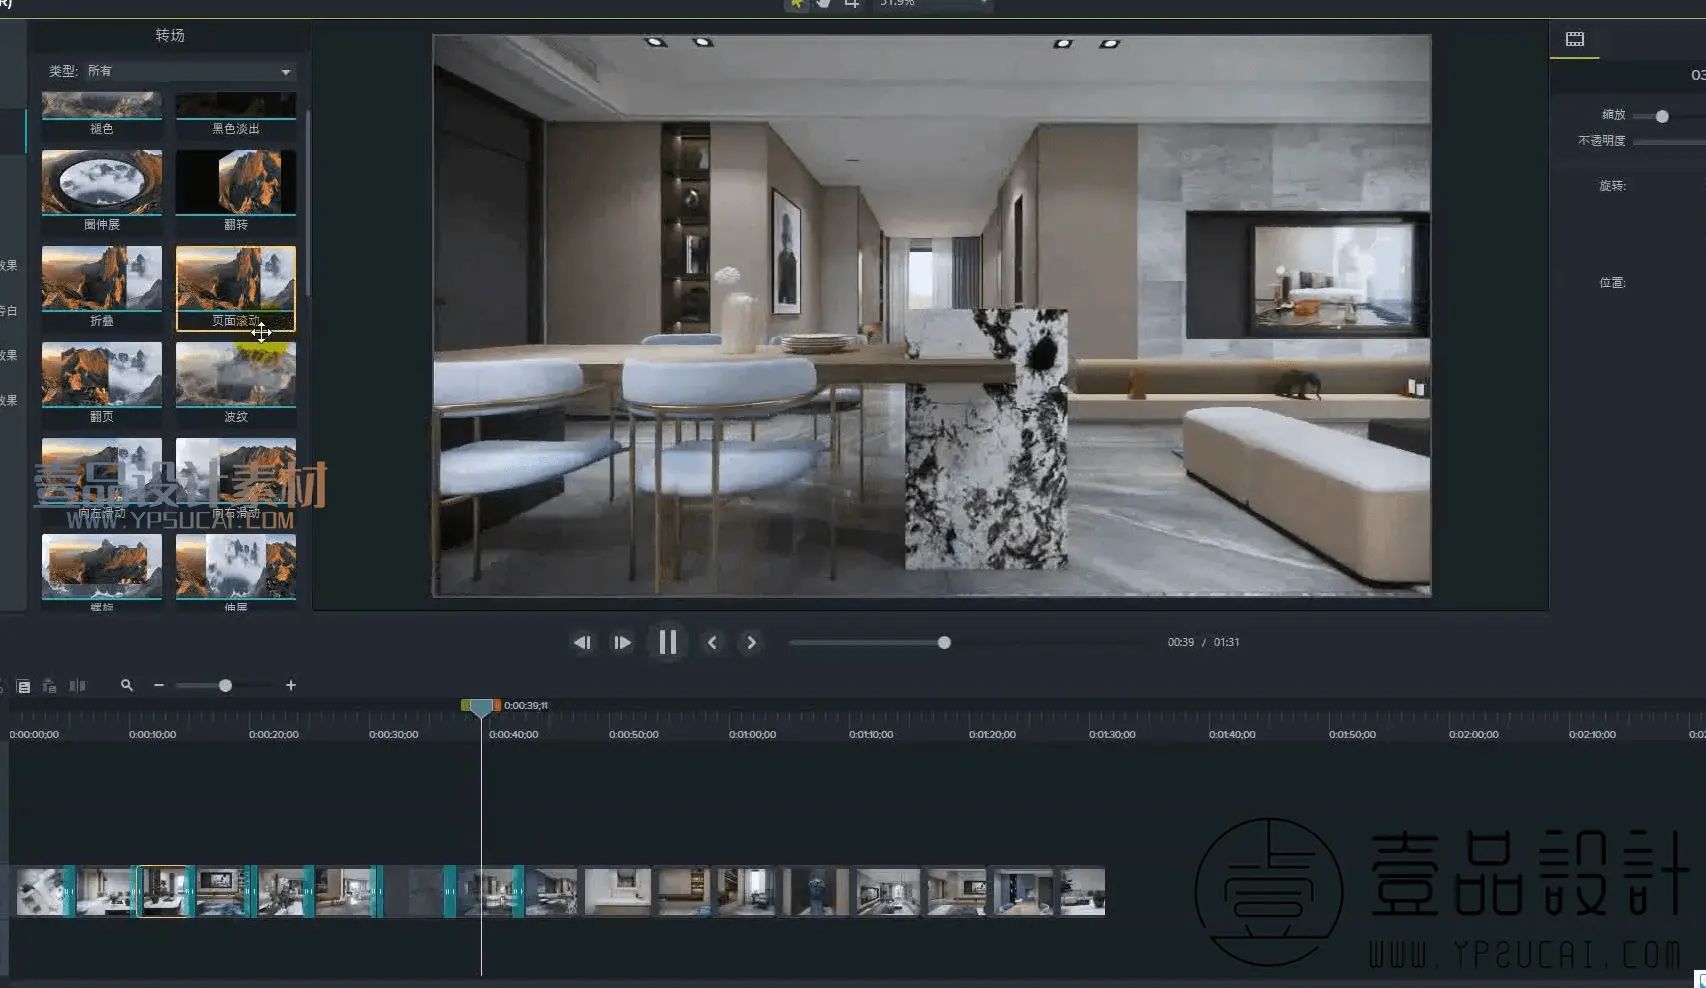This screenshot has height=988, width=1706.
Task: Select the first floor-plan clip on the timeline
Action: [41, 891]
